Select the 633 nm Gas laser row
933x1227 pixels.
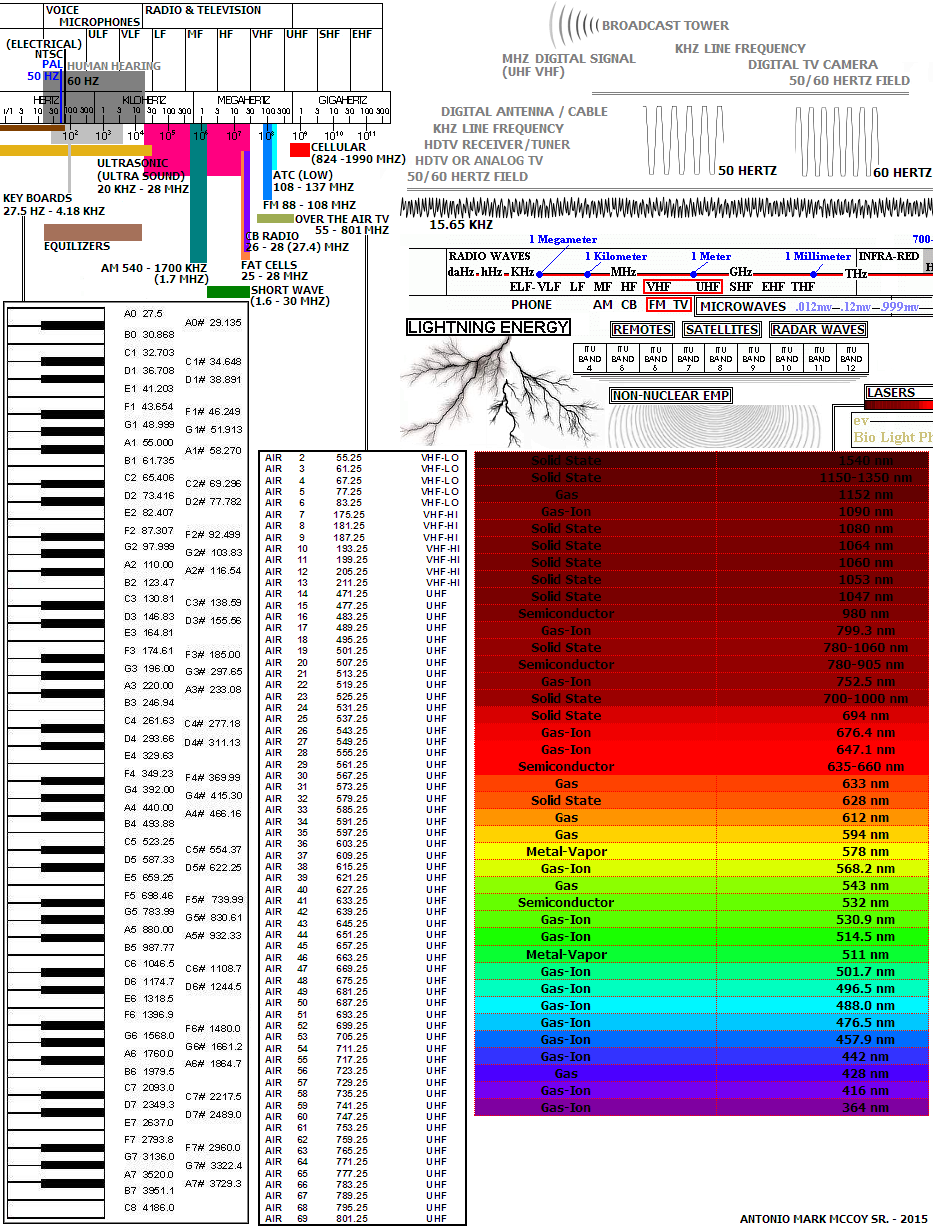702,784
